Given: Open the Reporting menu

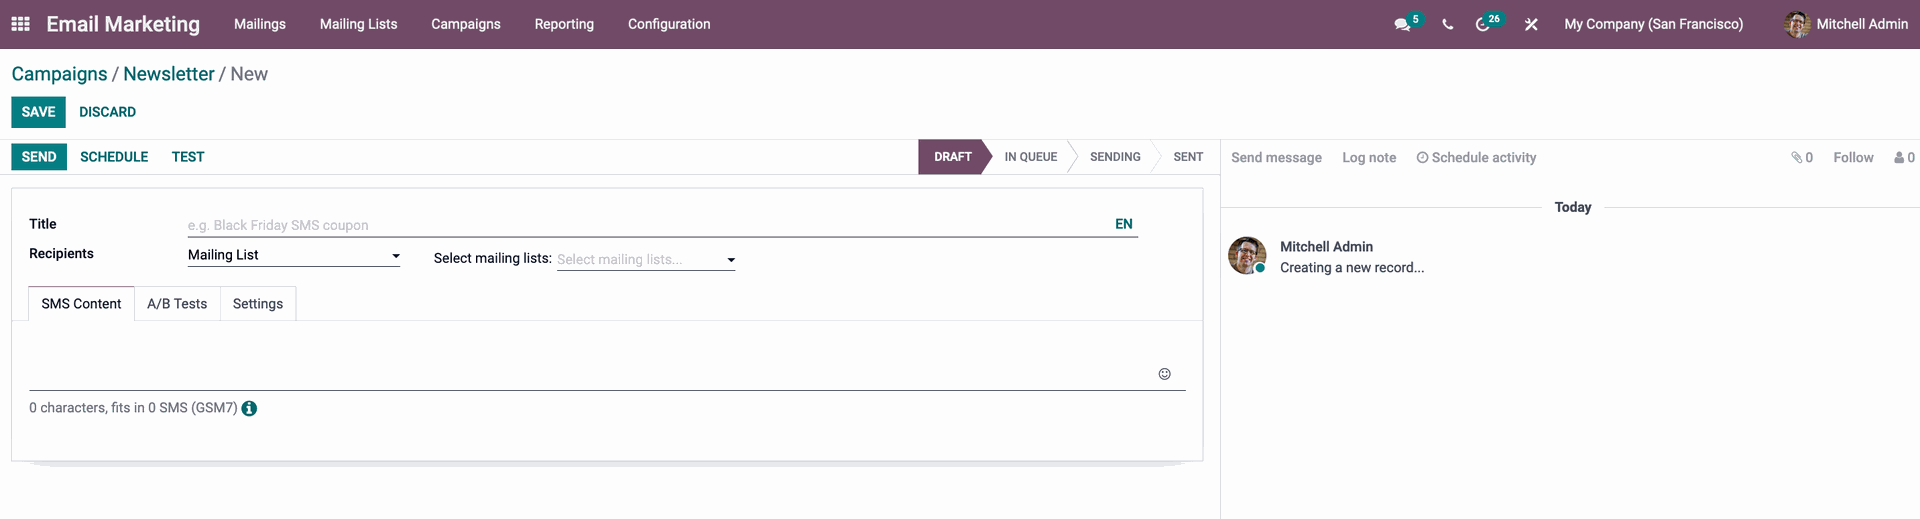Looking at the screenshot, I should click(x=564, y=24).
